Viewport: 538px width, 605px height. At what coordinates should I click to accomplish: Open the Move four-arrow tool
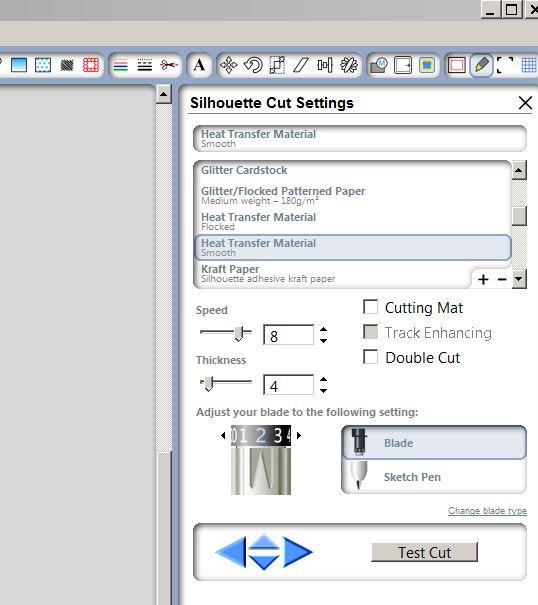(228, 65)
